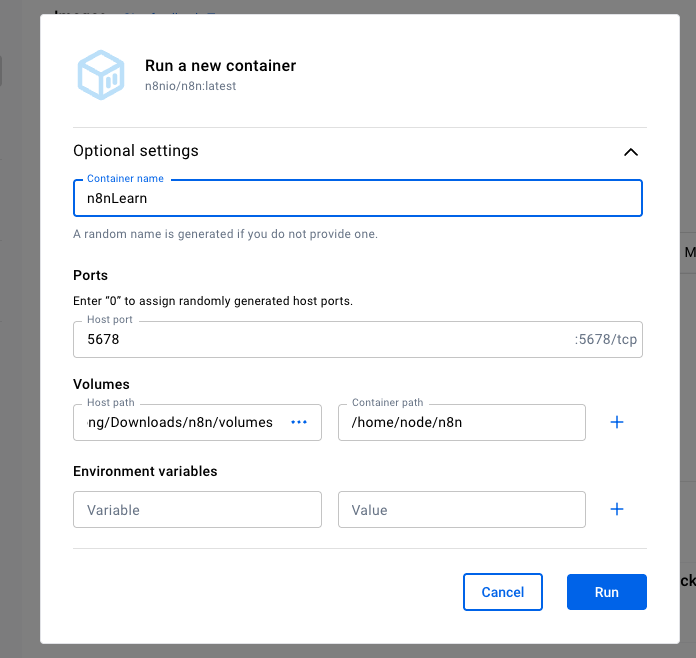Image resolution: width=696 pixels, height=658 pixels.
Task: Click the Optional settings heading
Action: [x=136, y=151]
